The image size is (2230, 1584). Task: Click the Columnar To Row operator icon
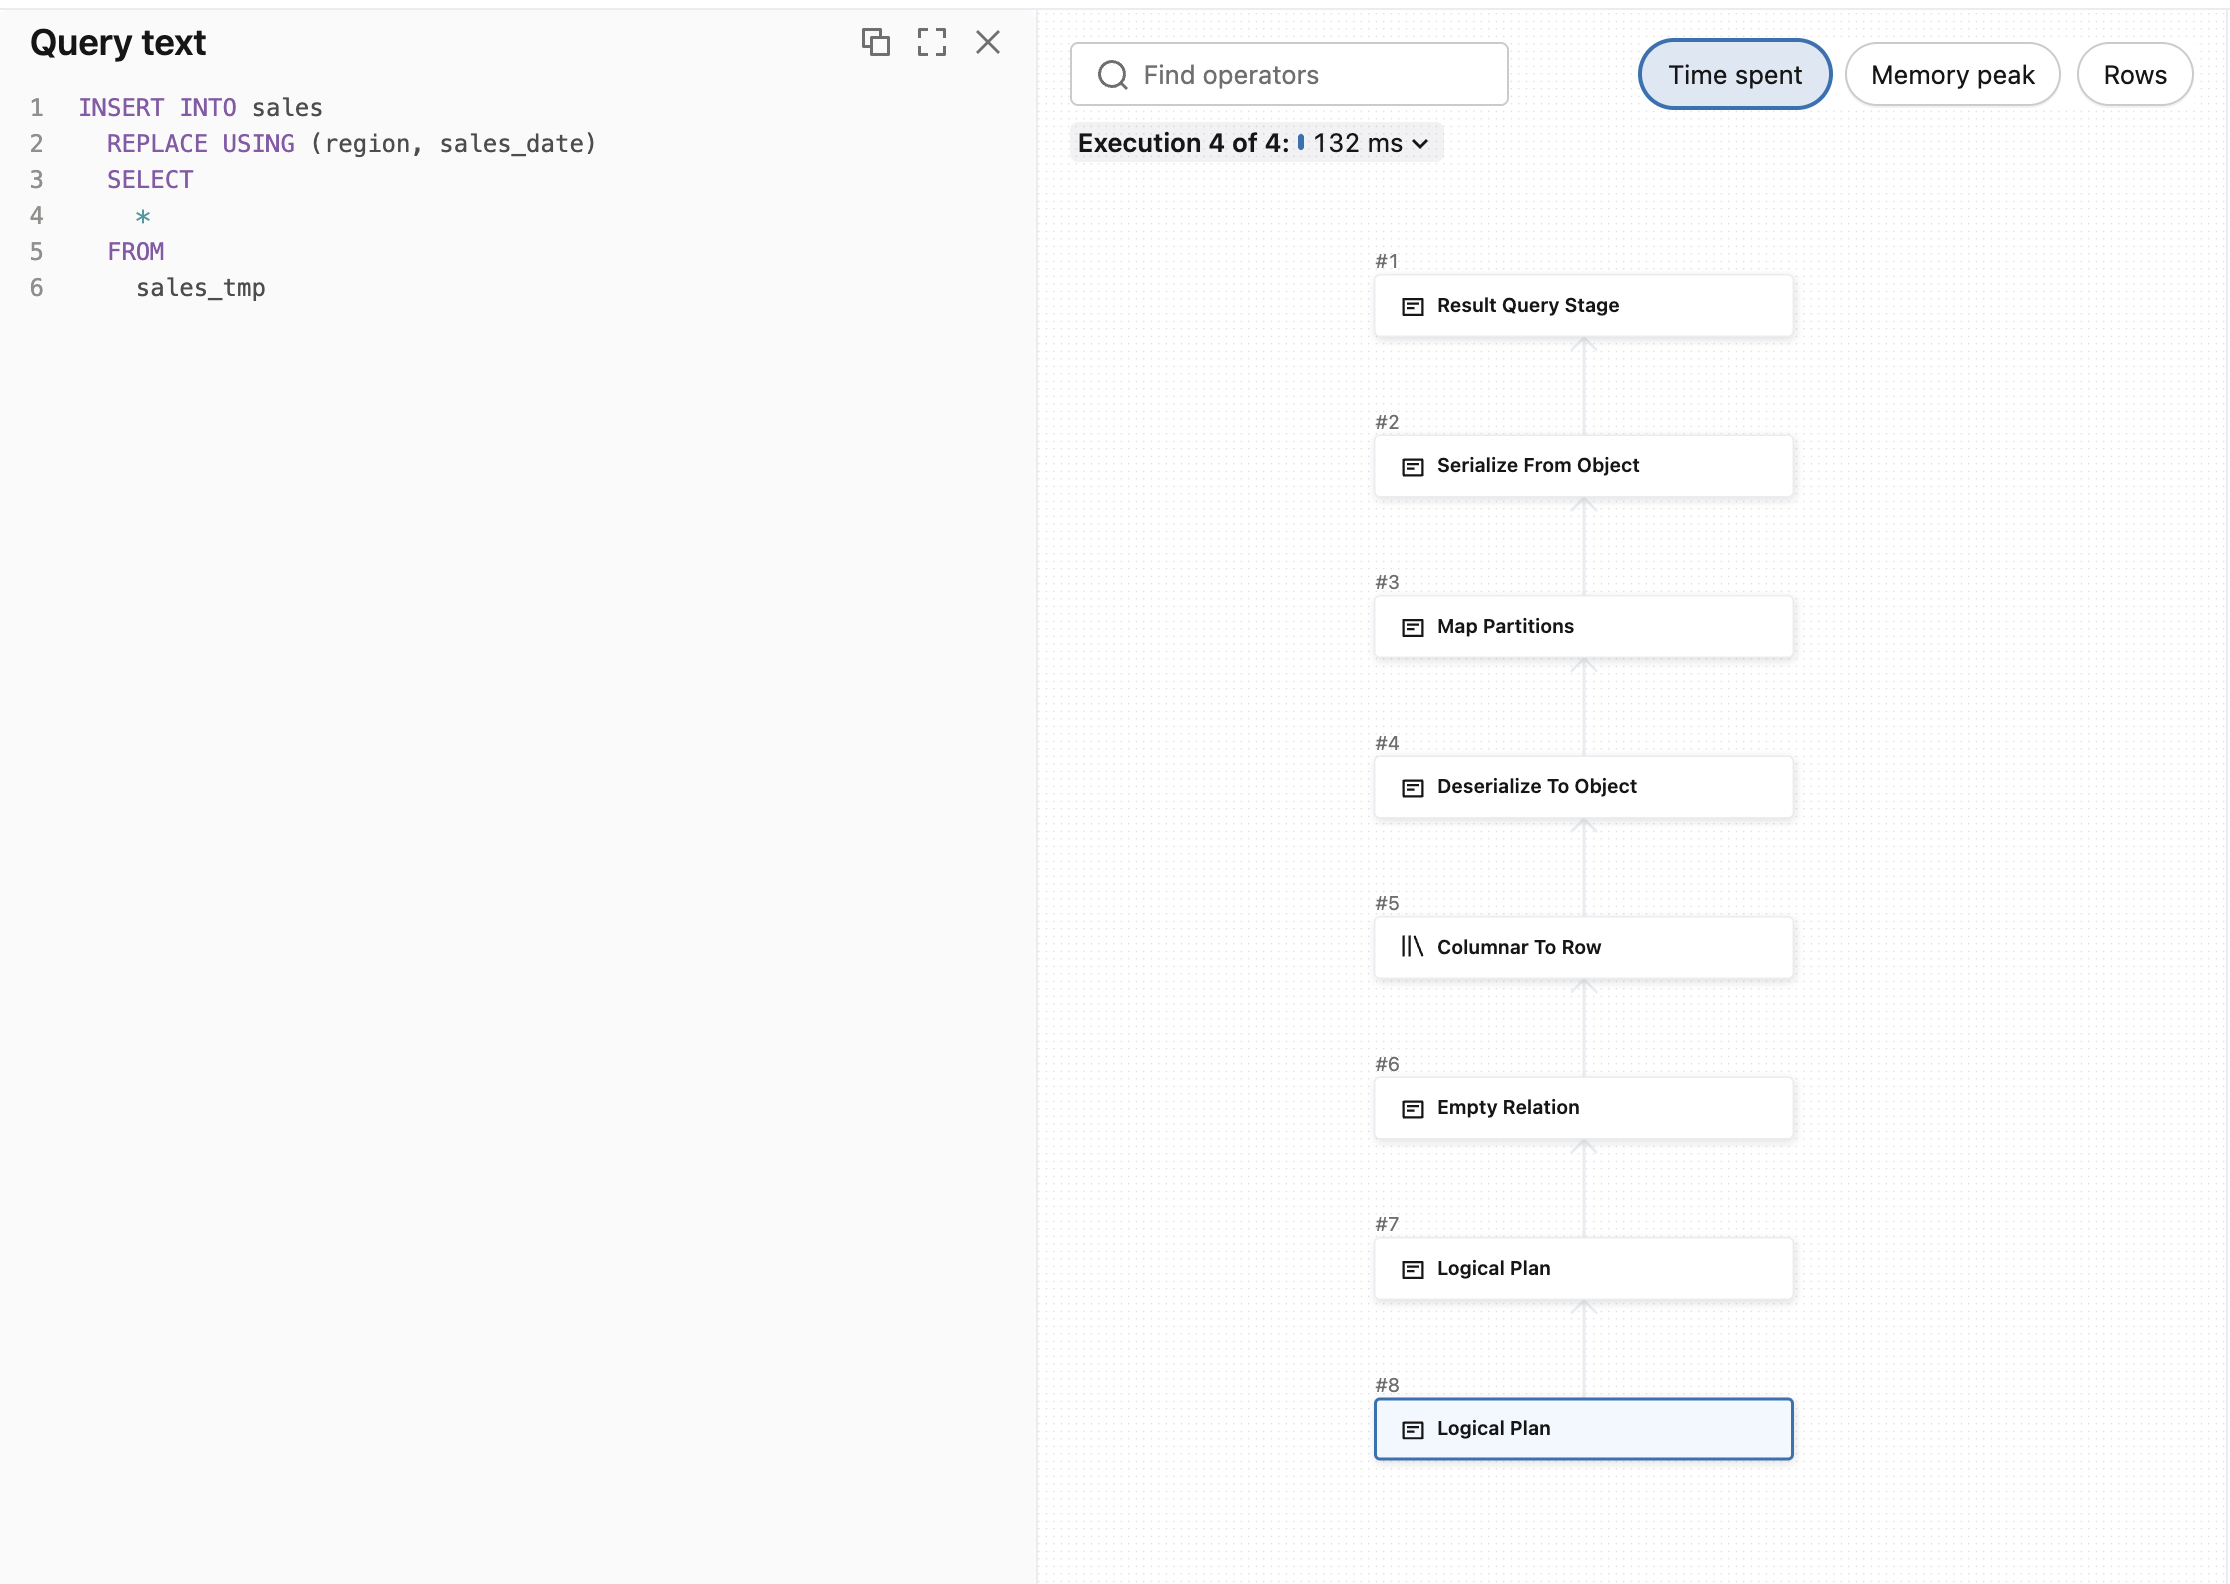1411,946
